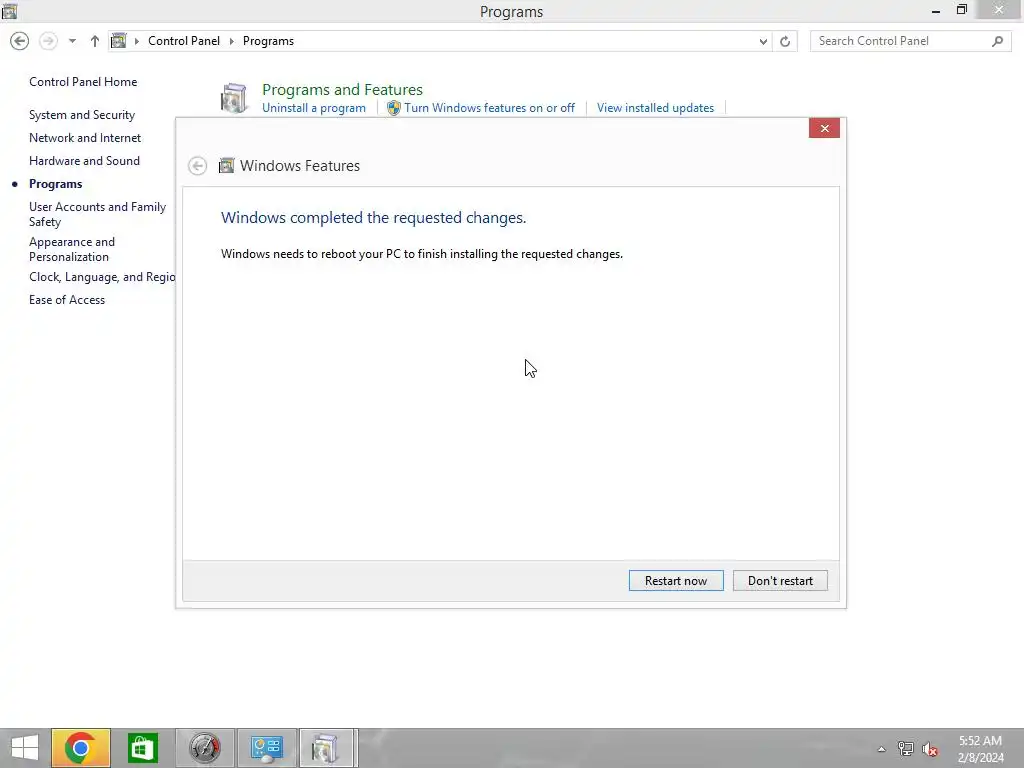Launch Google Chrome from the taskbar

coord(80,748)
